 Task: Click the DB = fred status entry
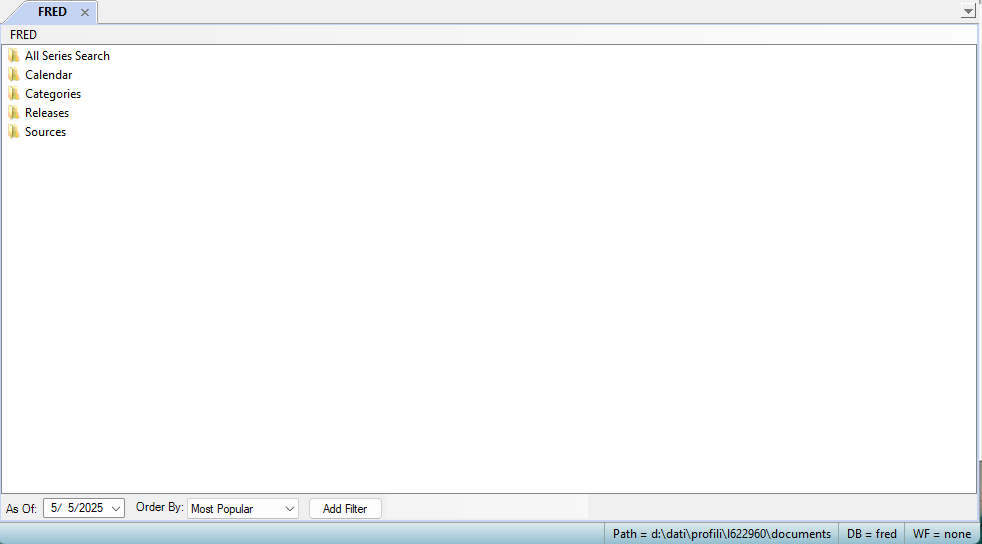click(871, 534)
